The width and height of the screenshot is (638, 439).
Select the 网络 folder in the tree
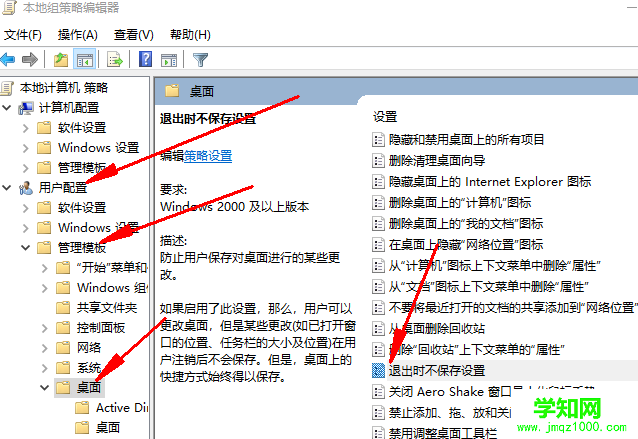[89, 348]
